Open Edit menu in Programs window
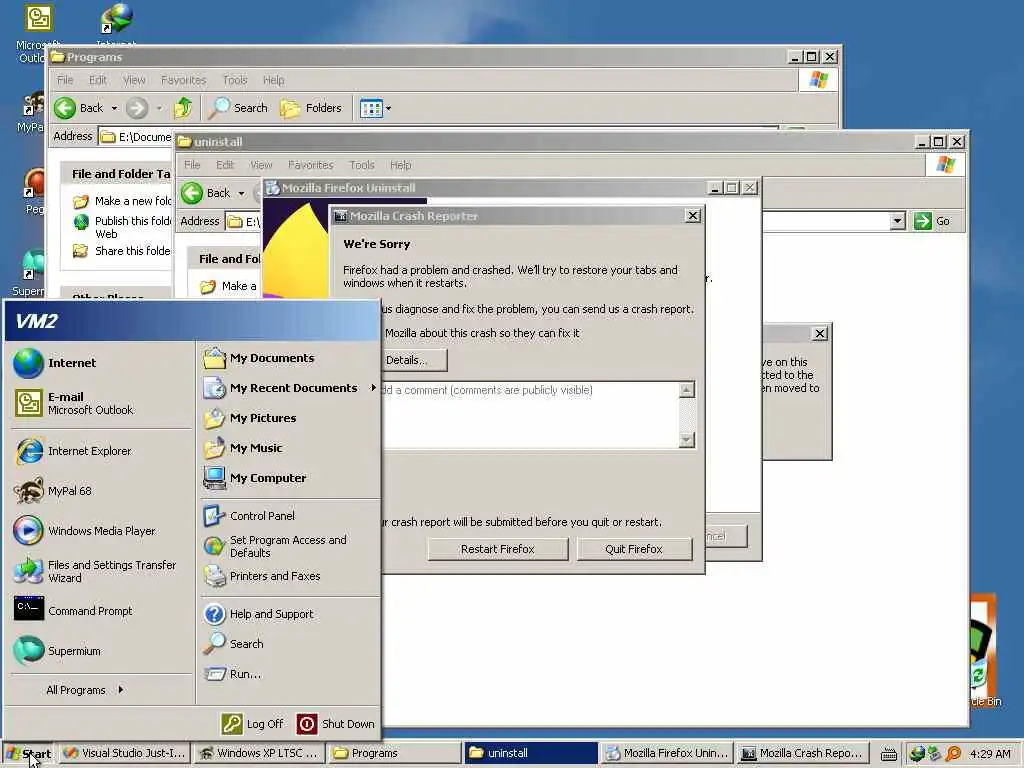This screenshot has height=768, width=1024. (98, 80)
